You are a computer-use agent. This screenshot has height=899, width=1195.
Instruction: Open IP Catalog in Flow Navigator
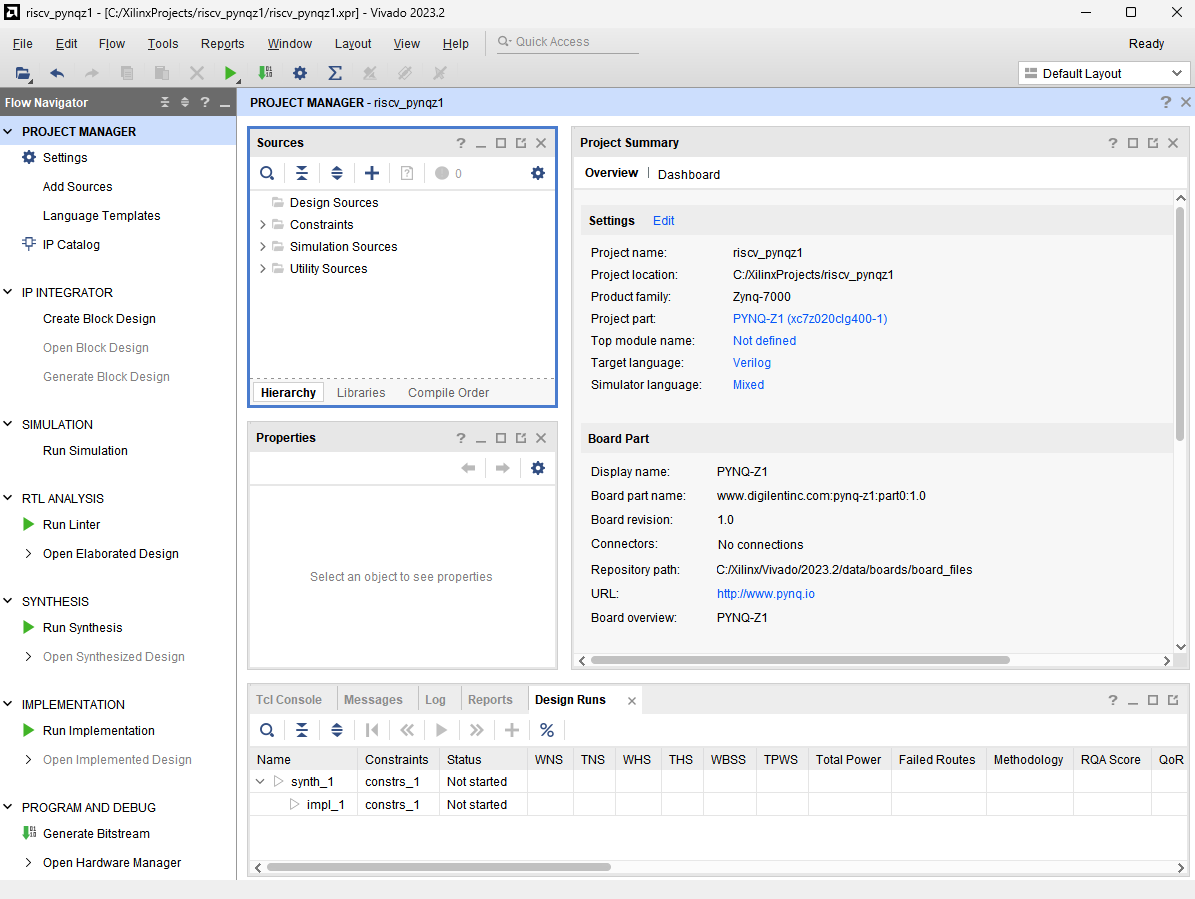coord(70,245)
